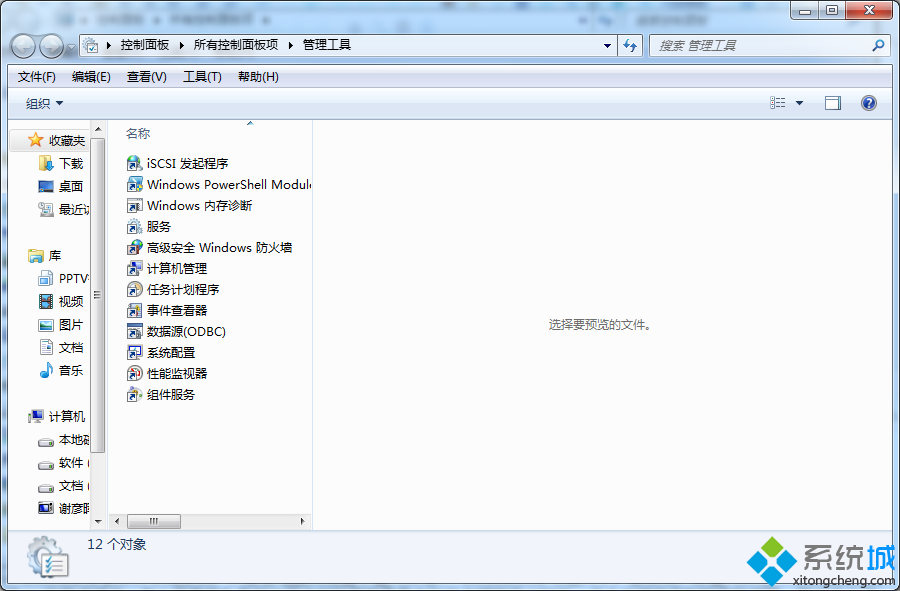
Task: Click the 控制面板 breadcrumb
Action: 145,45
